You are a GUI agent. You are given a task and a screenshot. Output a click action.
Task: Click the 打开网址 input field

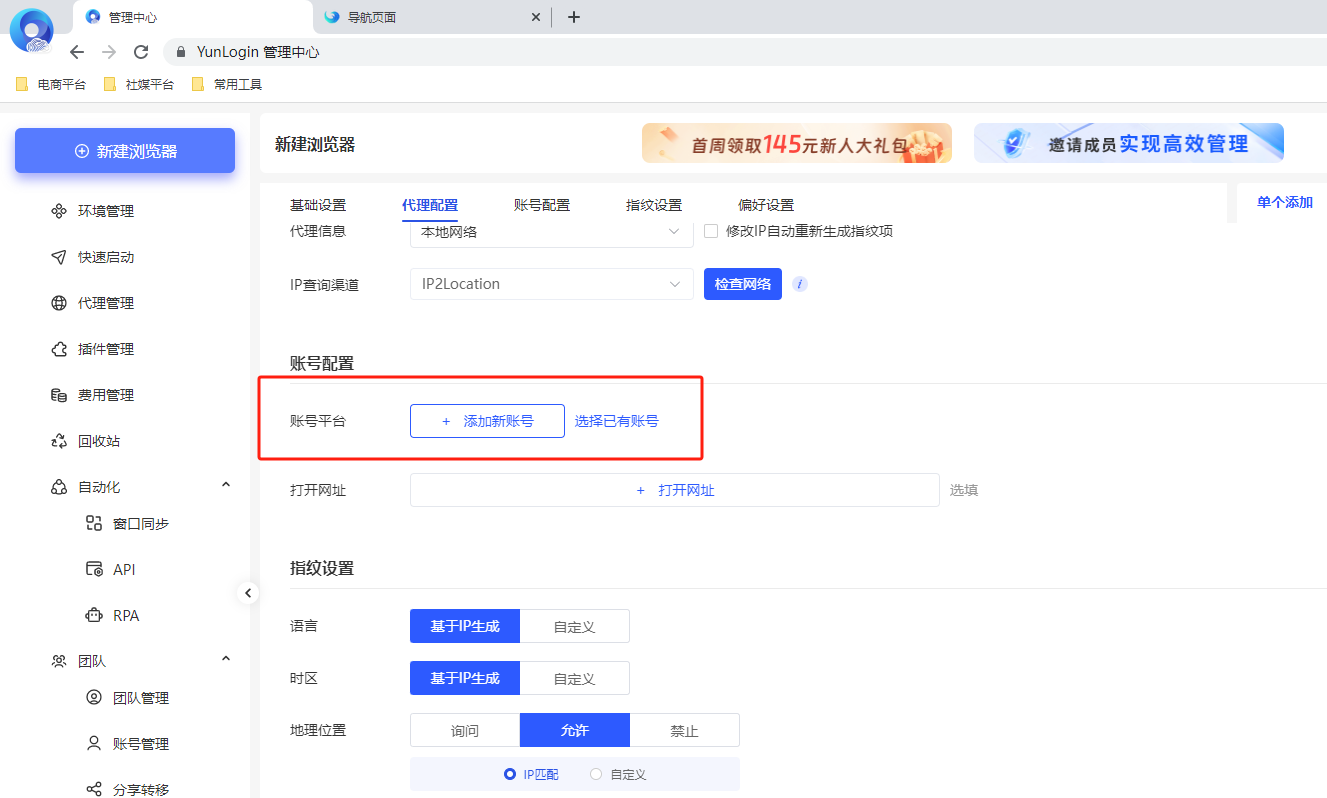[x=674, y=490]
